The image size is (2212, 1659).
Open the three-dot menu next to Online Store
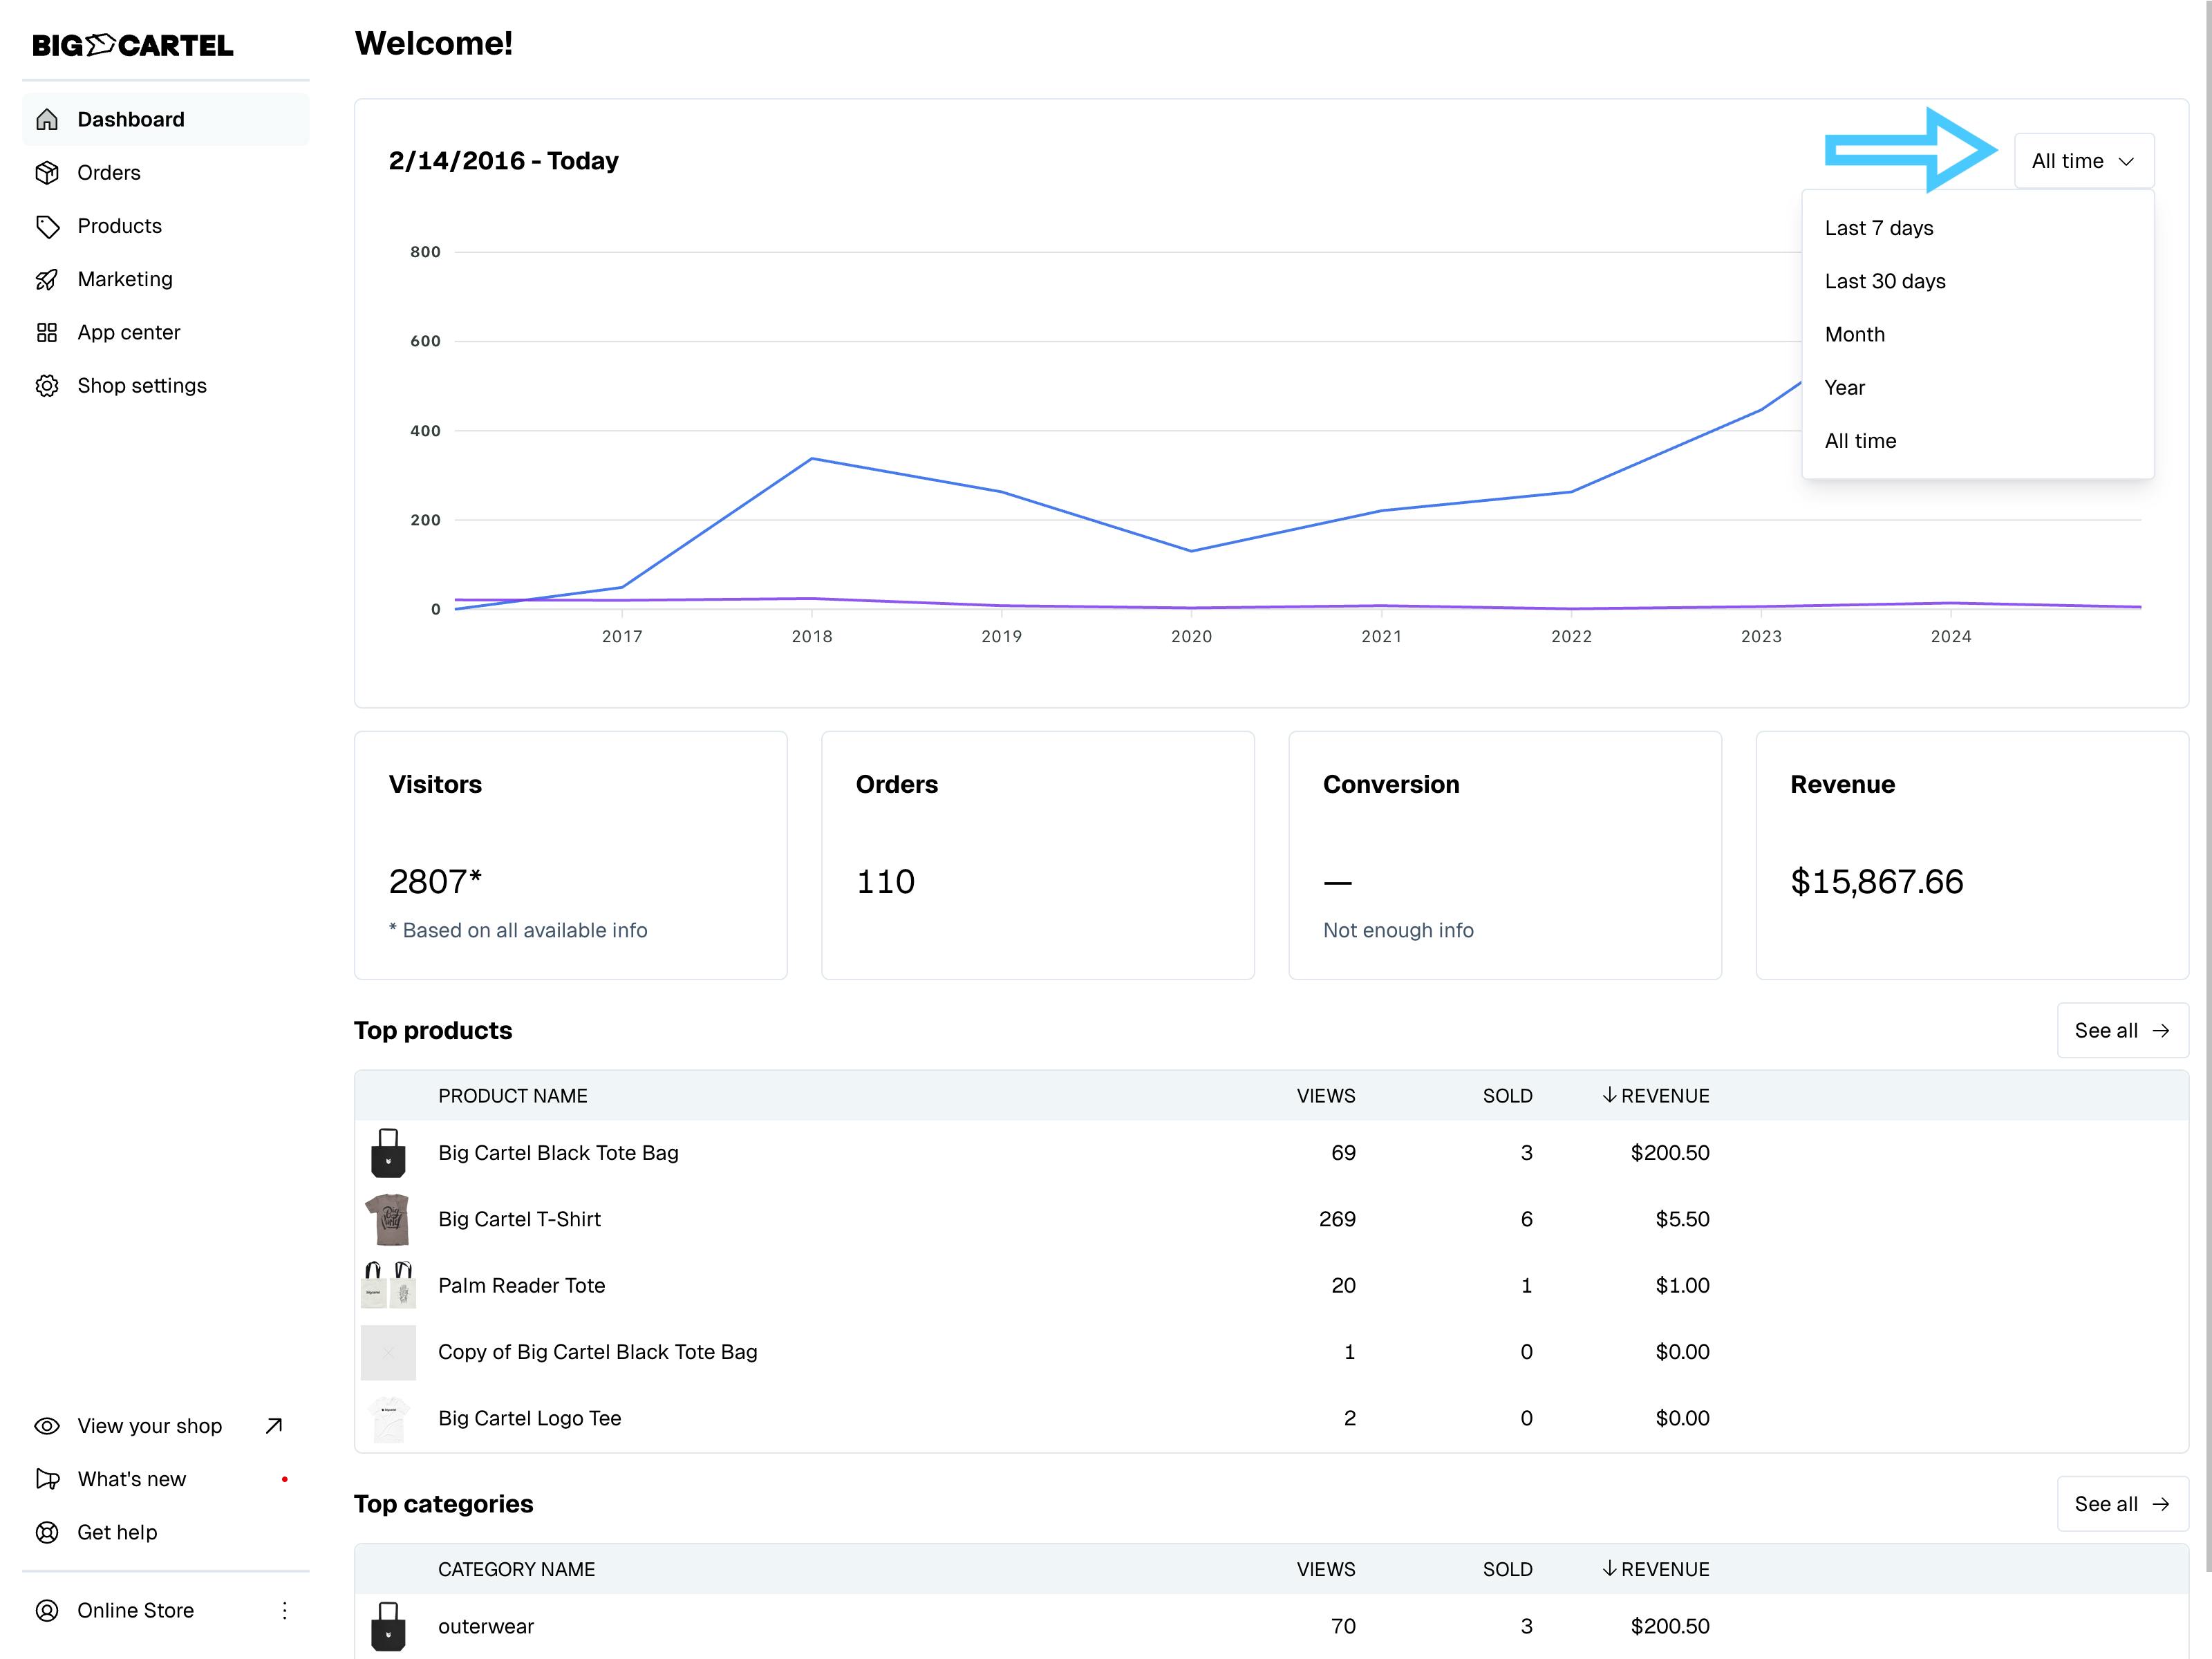pos(285,1610)
